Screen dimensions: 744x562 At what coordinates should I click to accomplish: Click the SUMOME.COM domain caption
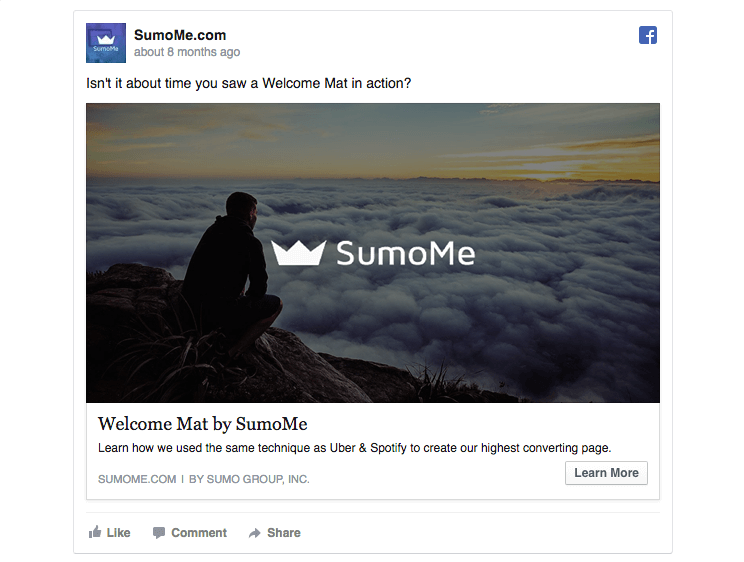pyautogui.click(x=137, y=479)
